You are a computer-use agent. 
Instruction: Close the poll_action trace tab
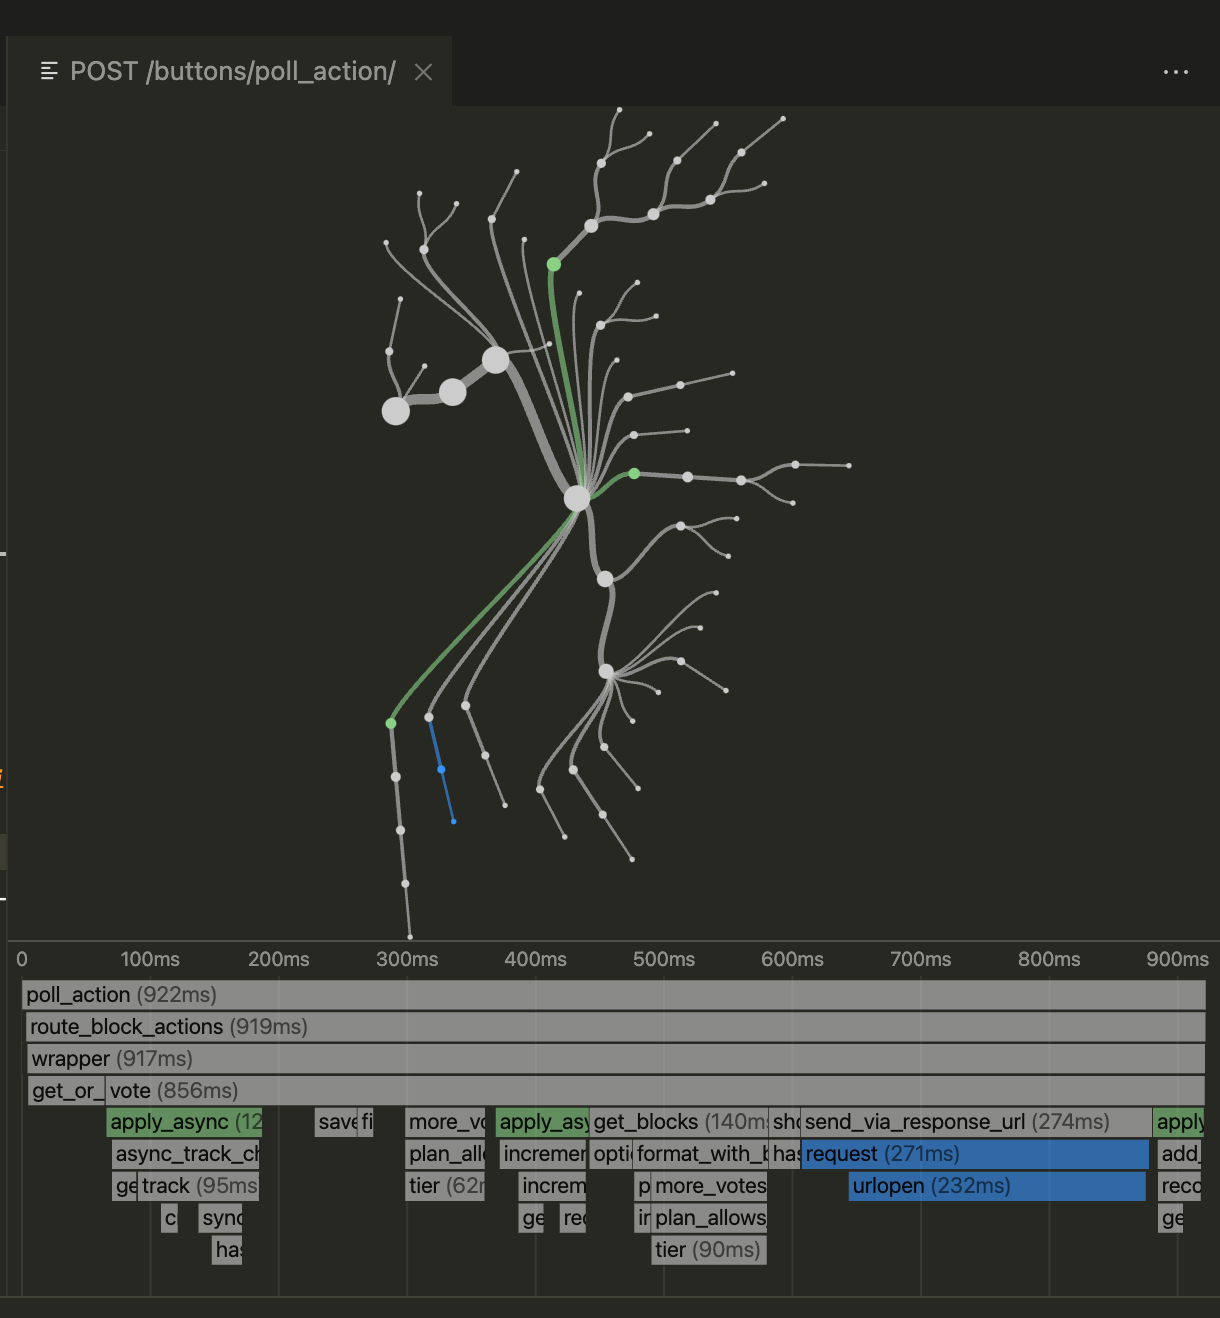coord(422,71)
